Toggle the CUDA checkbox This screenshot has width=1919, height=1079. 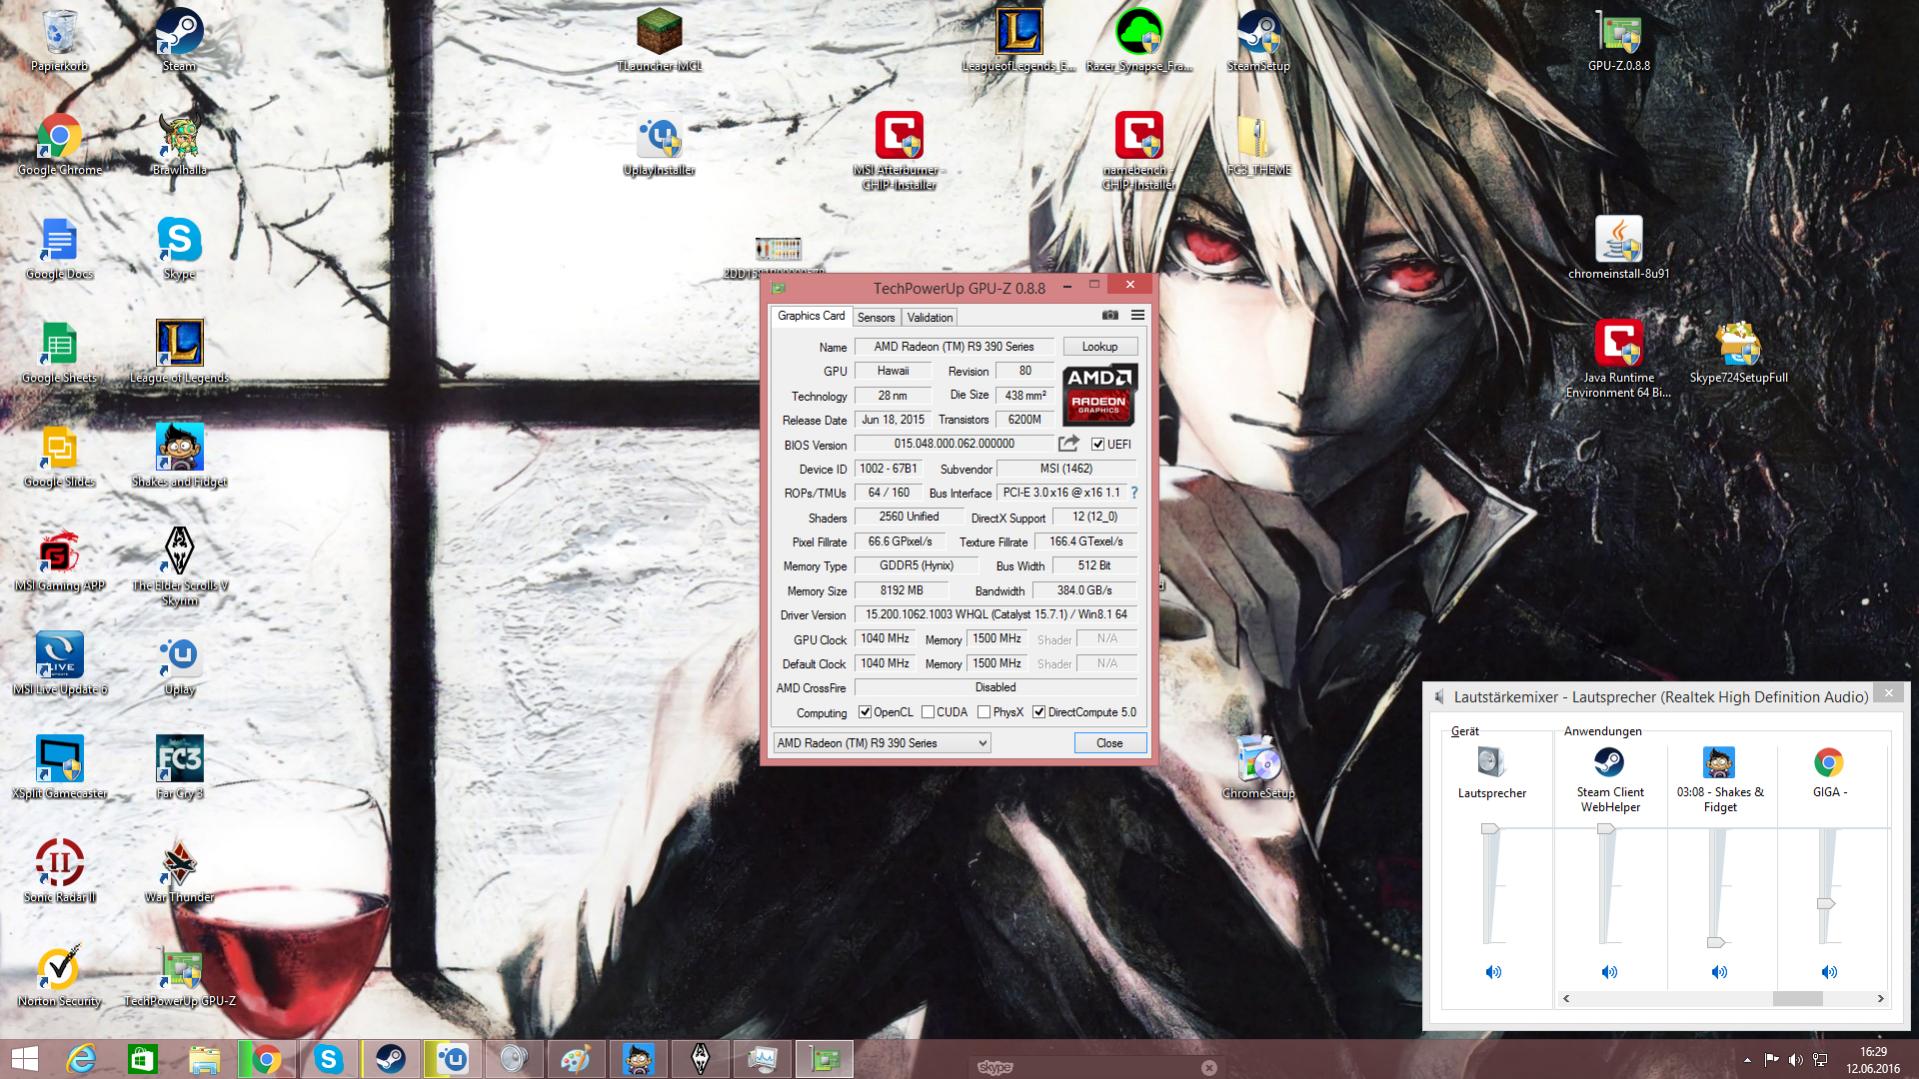click(x=928, y=712)
